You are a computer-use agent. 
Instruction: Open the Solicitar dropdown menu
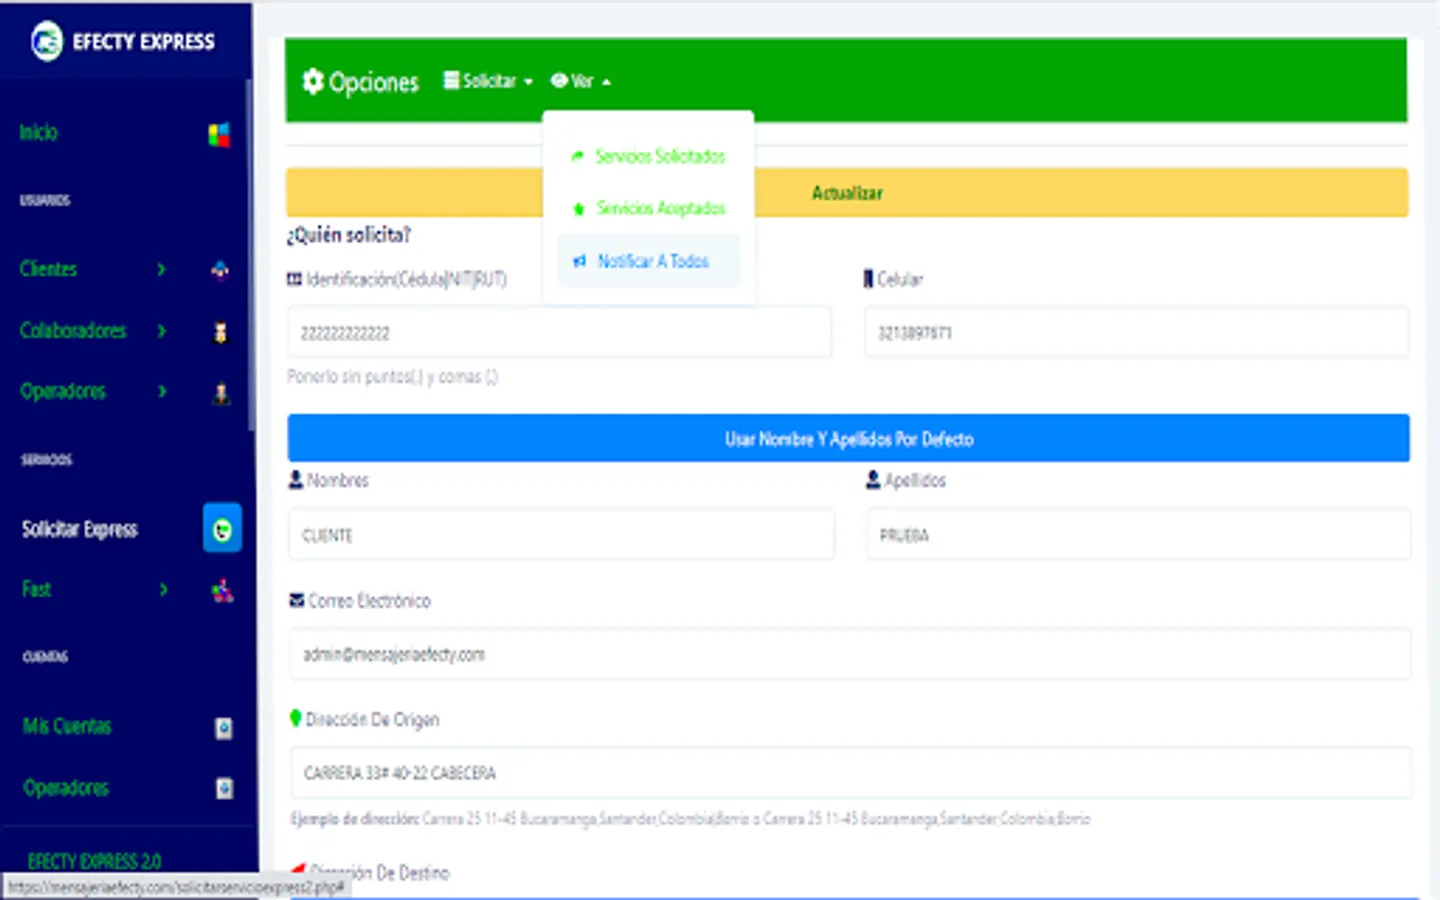[x=488, y=81]
